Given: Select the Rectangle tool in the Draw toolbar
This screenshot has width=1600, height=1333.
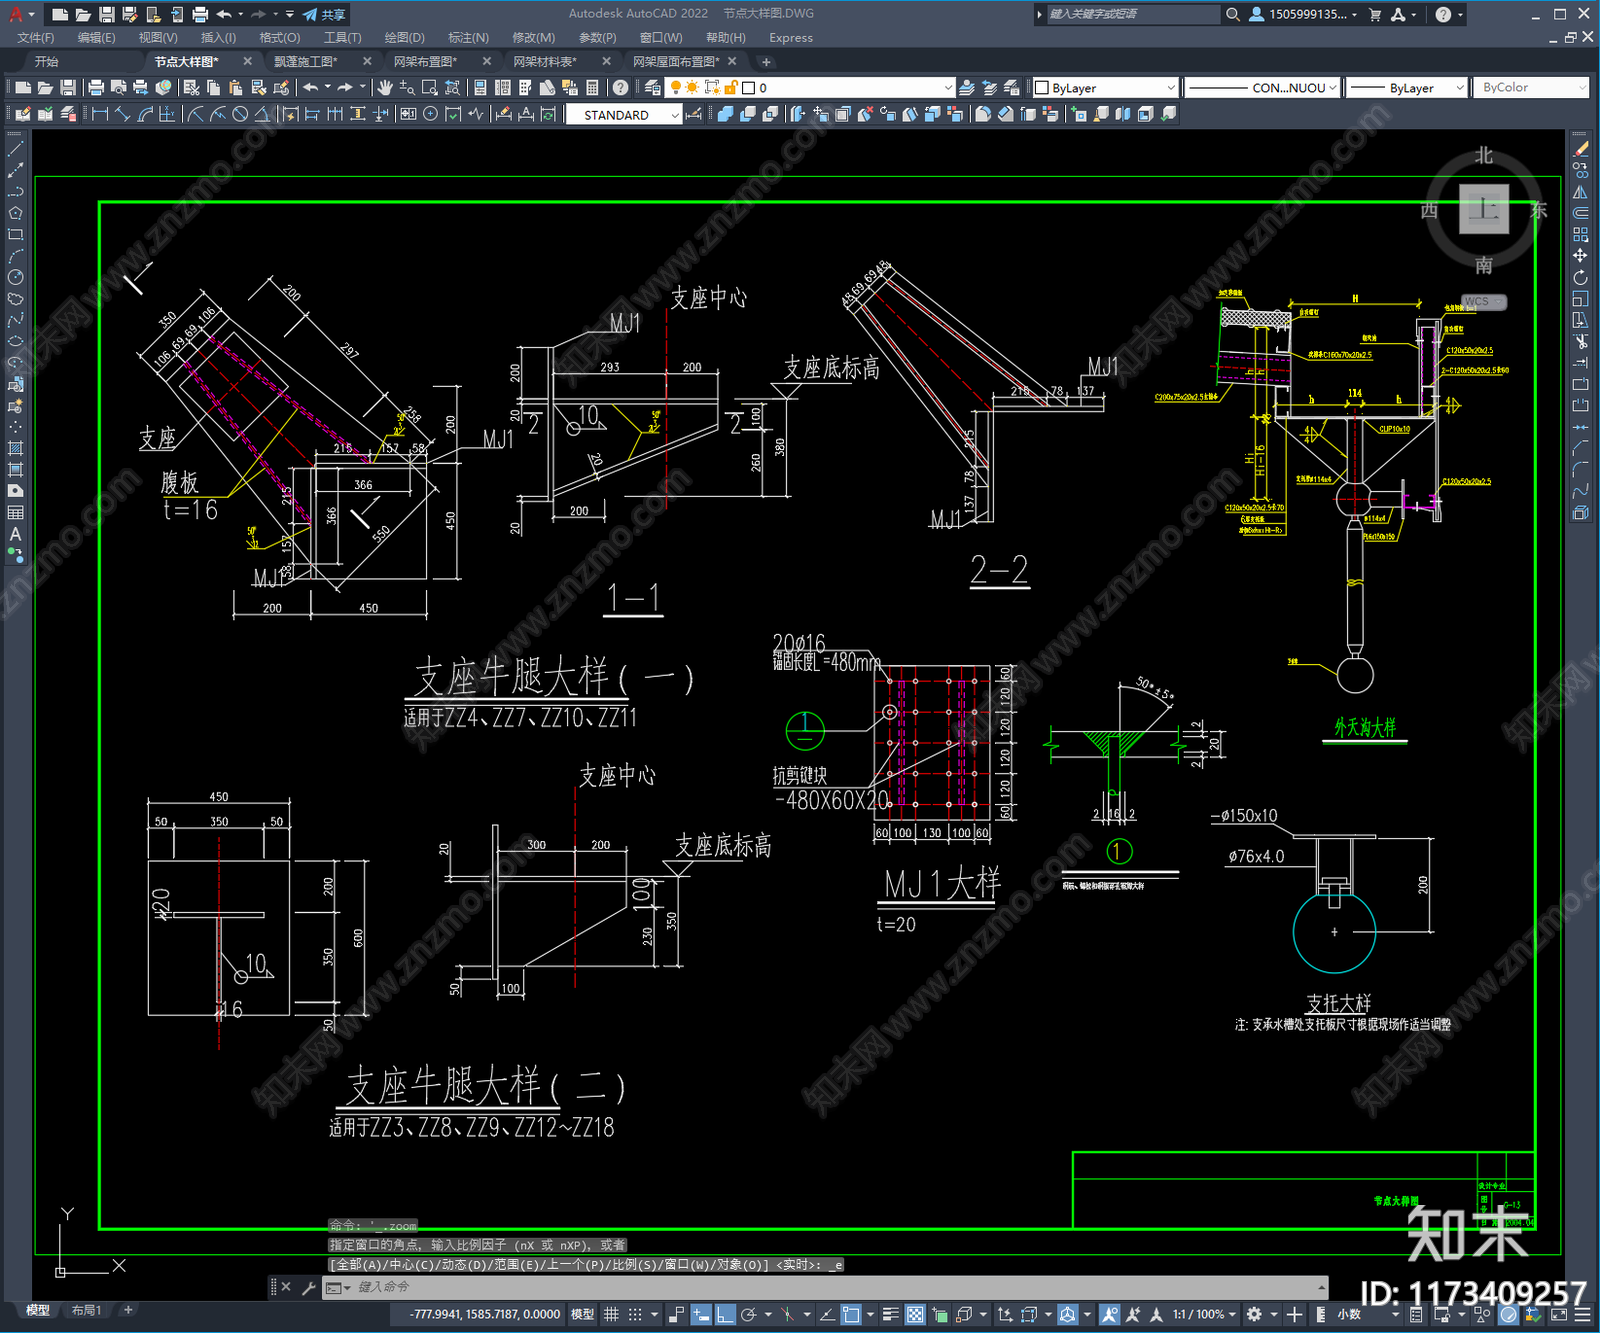Looking at the screenshot, I should point(15,235).
